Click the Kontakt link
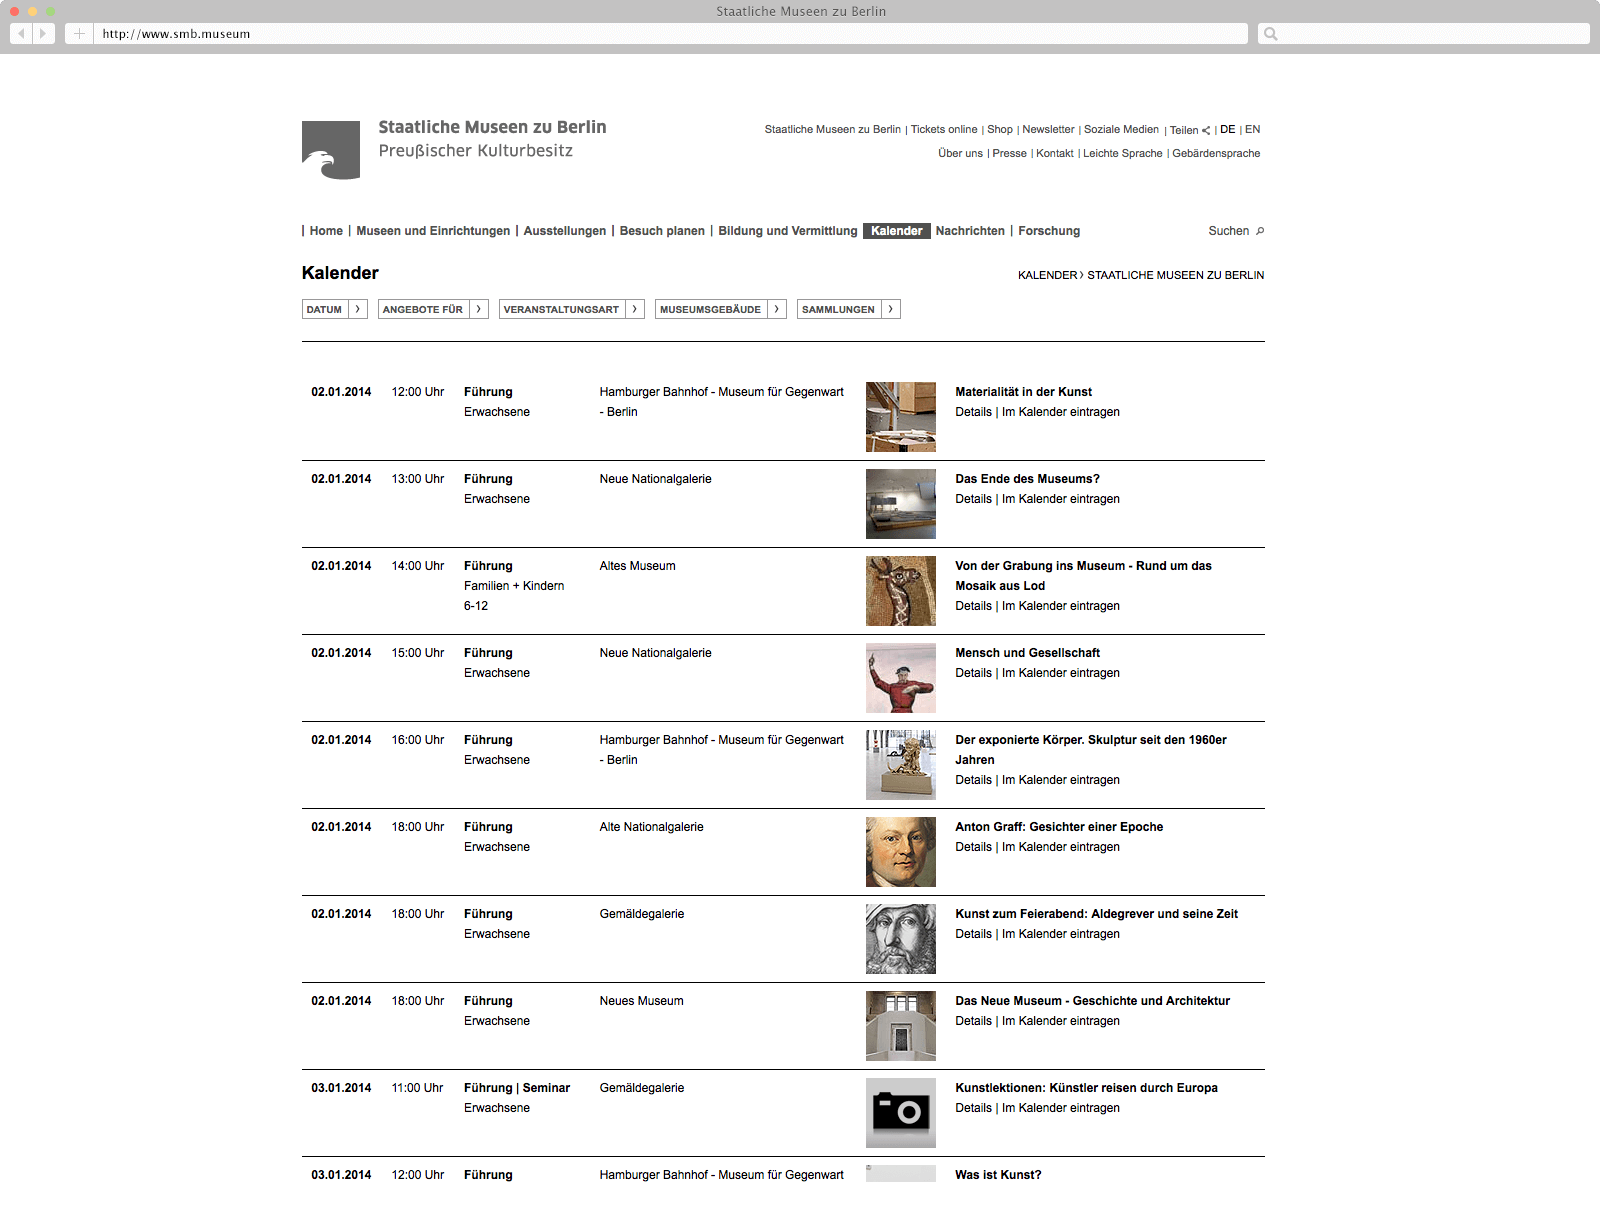This screenshot has height=1220, width=1600. pyautogui.click(x=1055, y=153)
